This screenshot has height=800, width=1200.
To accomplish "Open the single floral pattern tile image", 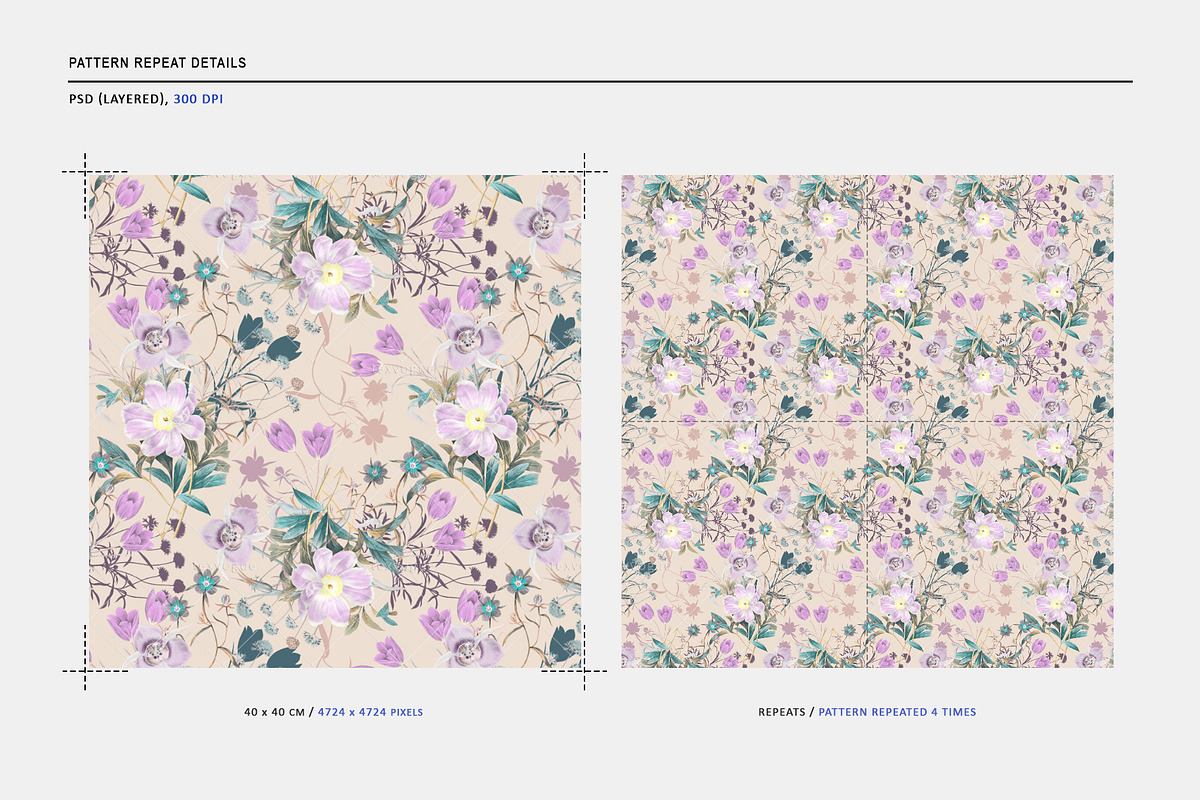I will pos(335,422).
